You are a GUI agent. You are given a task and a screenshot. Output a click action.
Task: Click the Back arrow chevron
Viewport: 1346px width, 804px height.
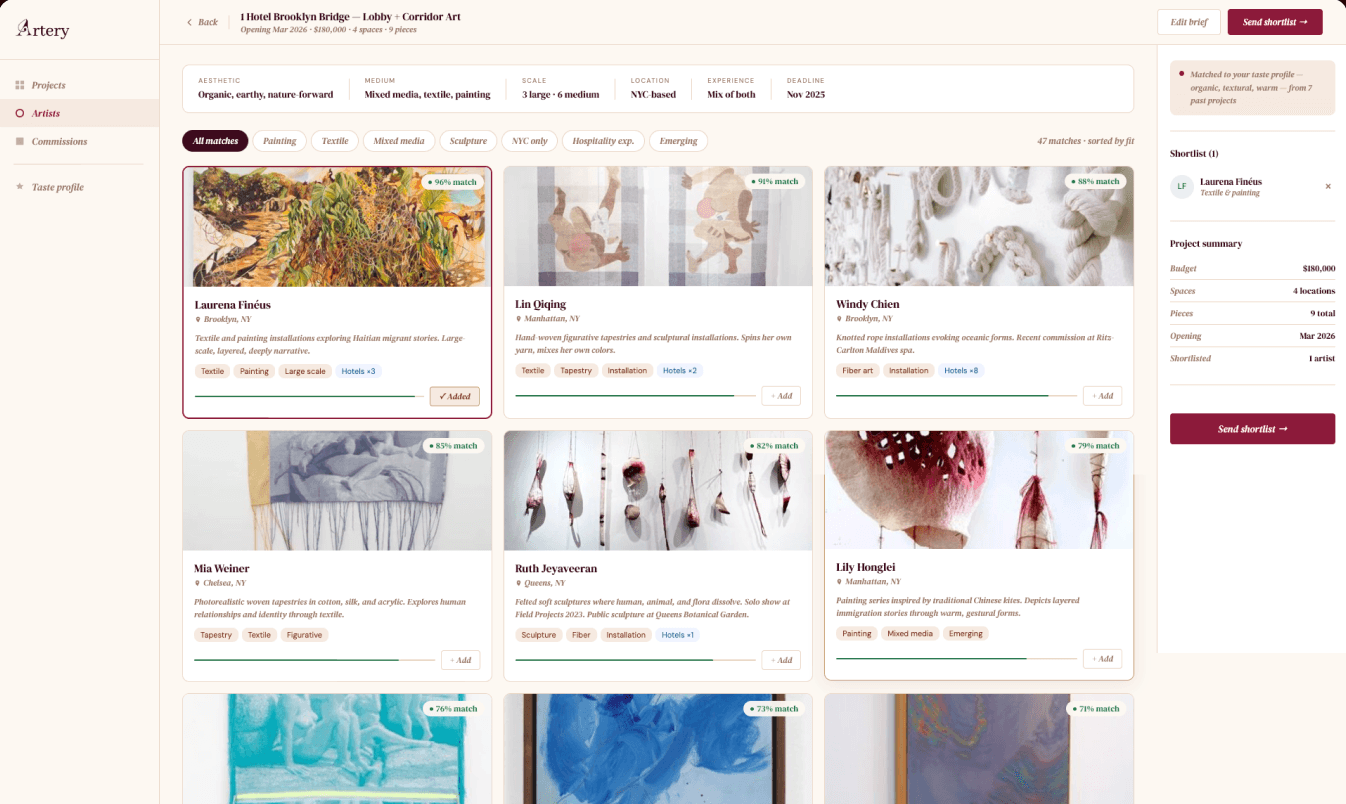click(189, 22)
